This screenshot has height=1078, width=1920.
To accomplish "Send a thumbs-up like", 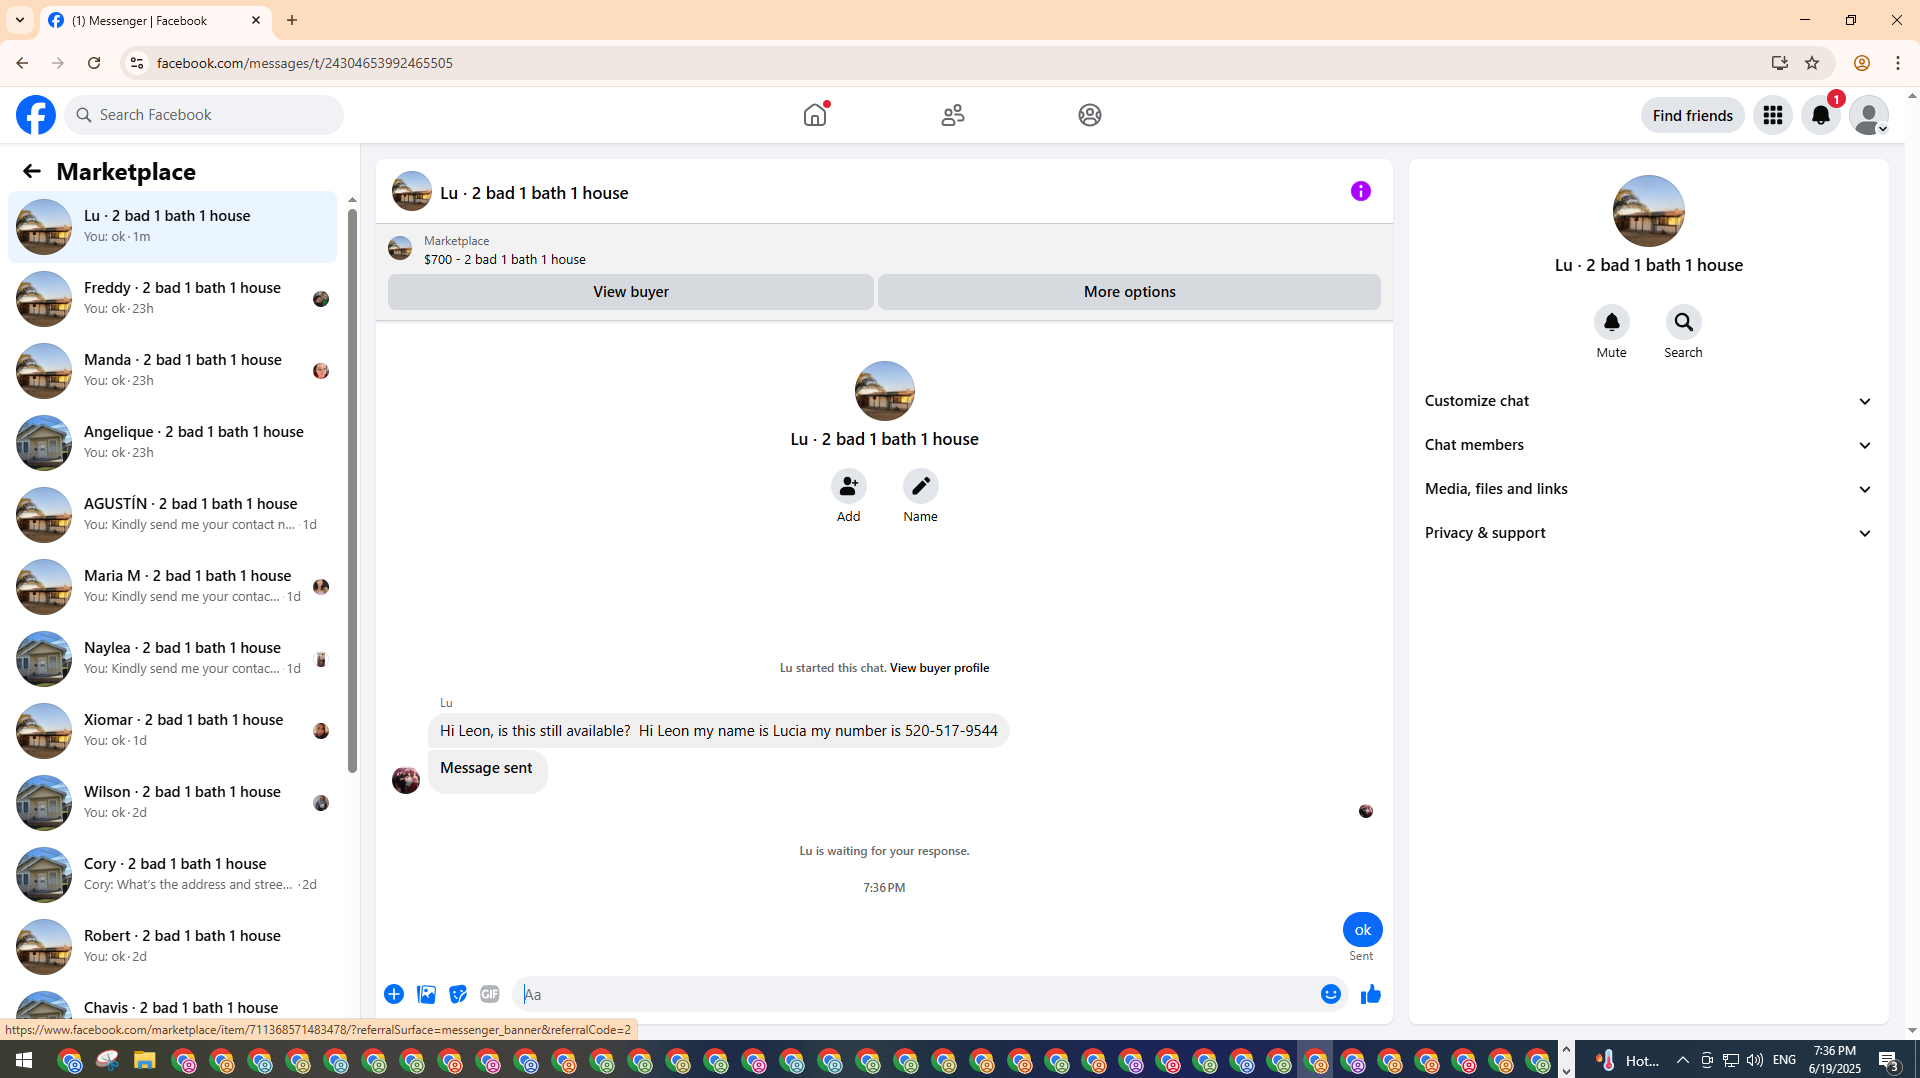I will [1371, 994].
